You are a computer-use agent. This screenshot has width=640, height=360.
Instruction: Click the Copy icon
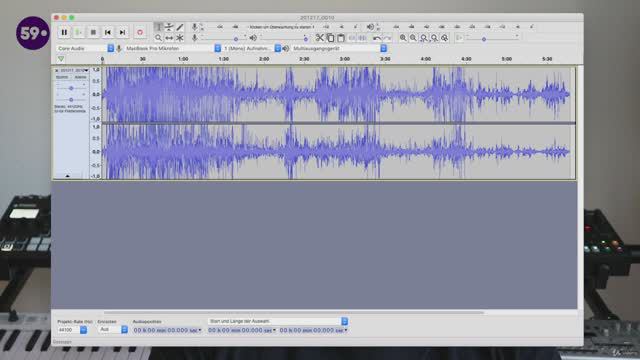(330, 38)
